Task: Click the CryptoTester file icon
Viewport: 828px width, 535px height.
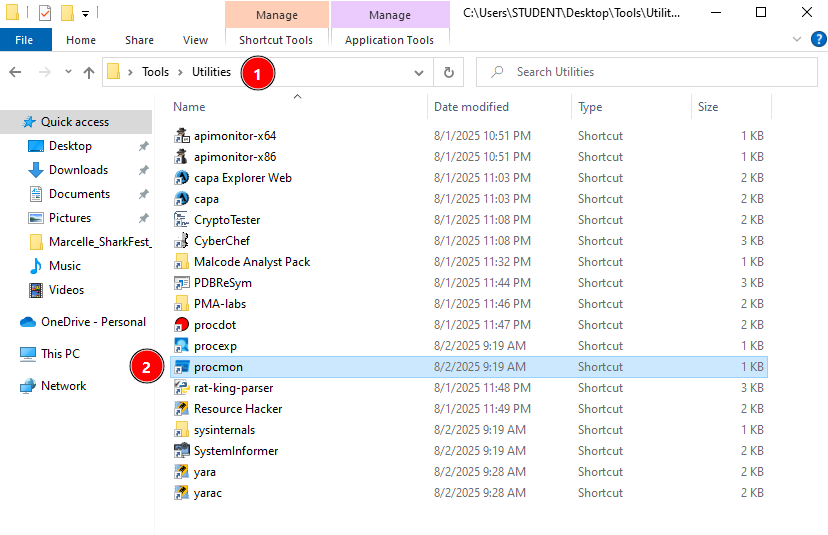Action: (181, 220)
